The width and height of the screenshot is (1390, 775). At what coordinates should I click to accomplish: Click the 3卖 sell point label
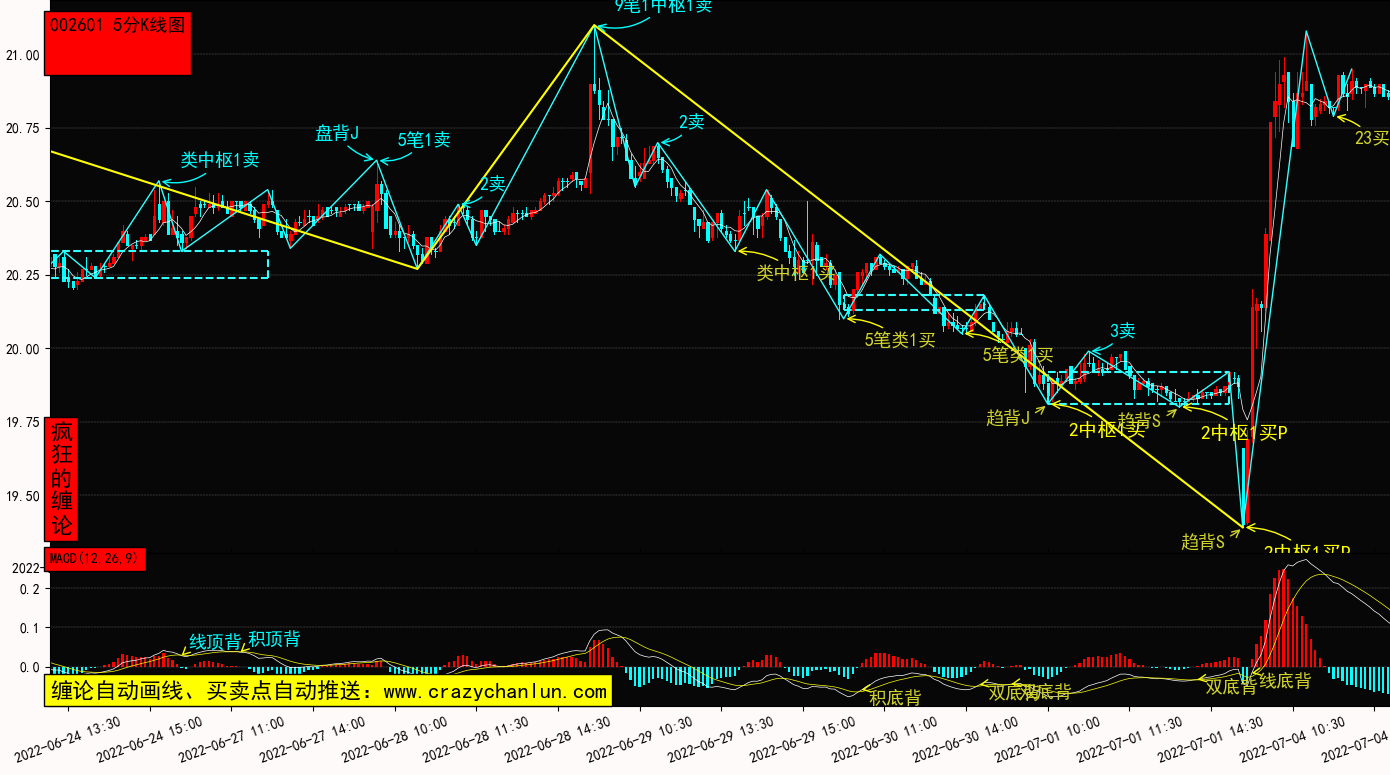[x=1123, y=331]
